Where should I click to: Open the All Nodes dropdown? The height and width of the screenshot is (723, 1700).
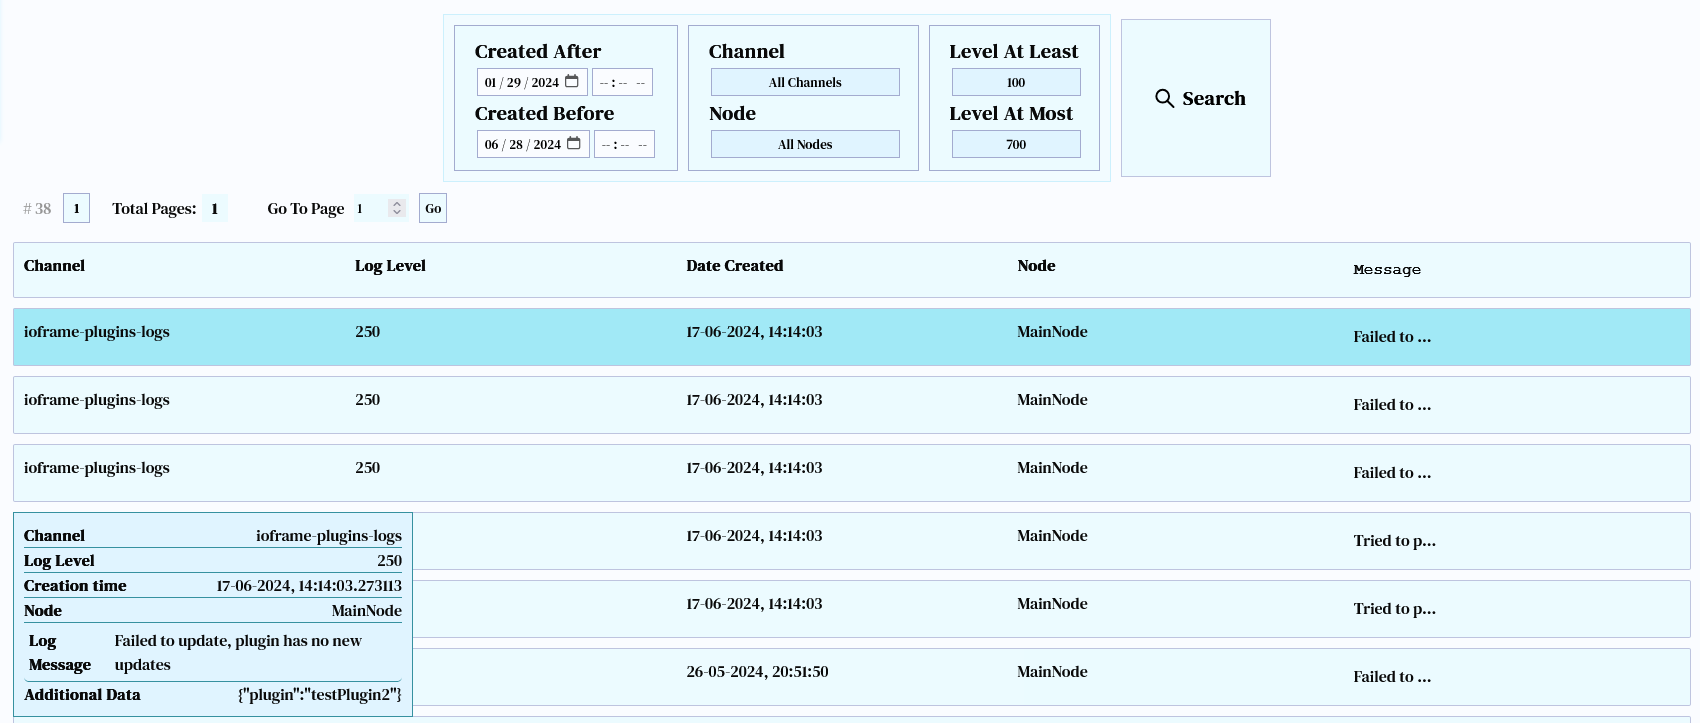805,144
